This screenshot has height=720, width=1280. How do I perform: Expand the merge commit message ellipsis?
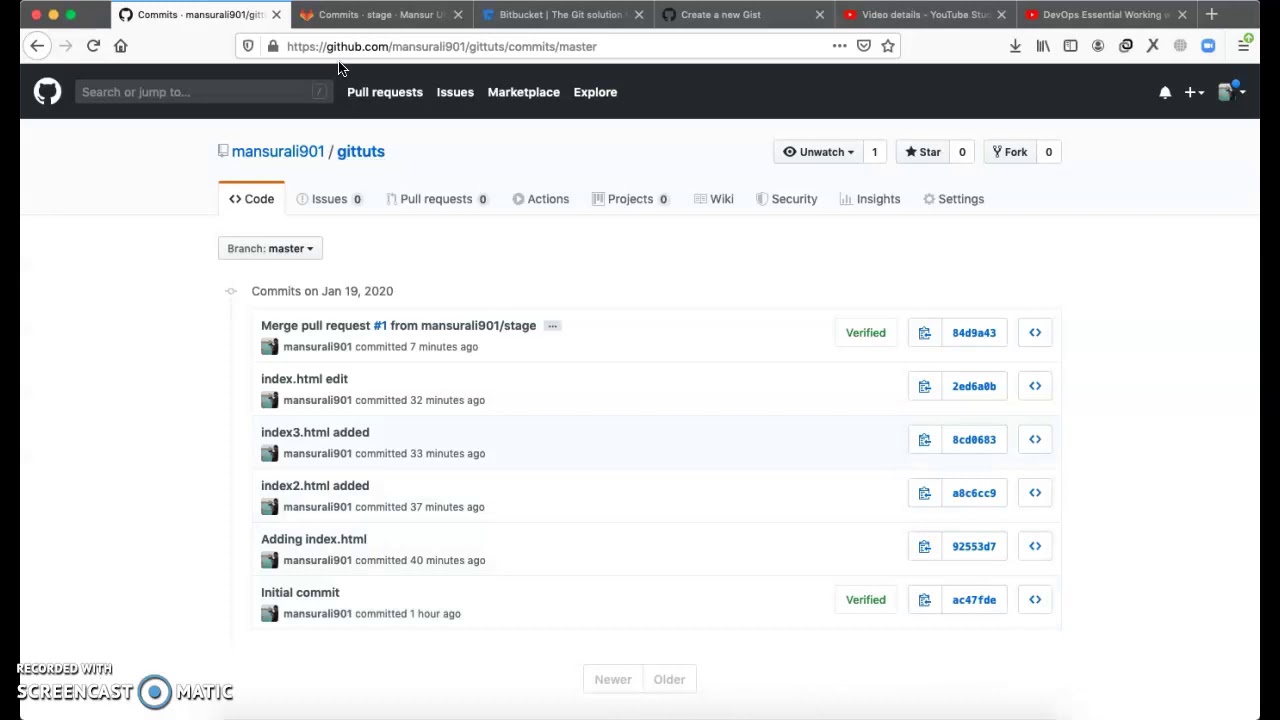click(552, 326)
